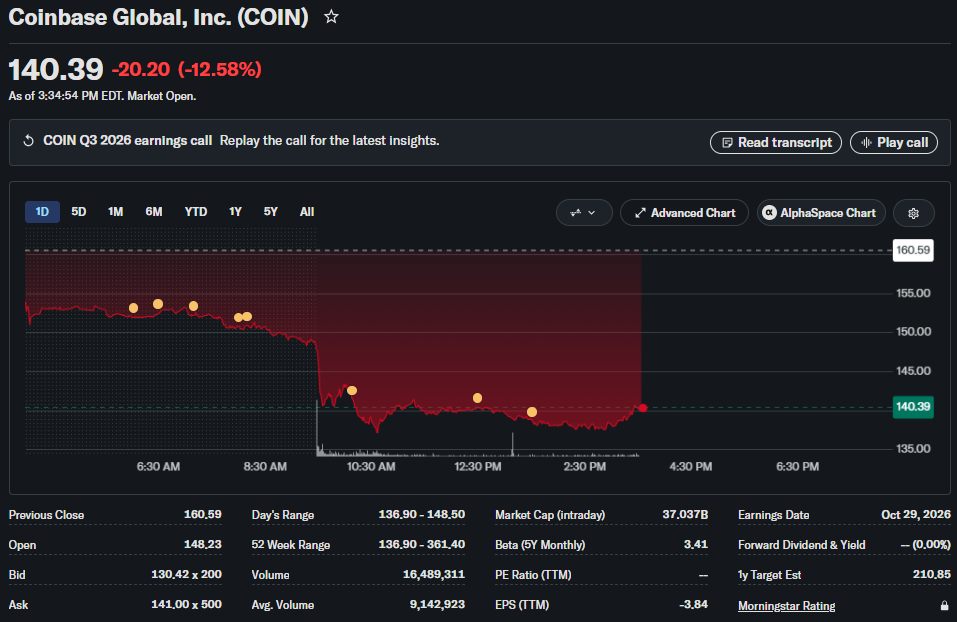
Task: Click the 1y Target Est value 210.85
Action: tap(931, 574)
